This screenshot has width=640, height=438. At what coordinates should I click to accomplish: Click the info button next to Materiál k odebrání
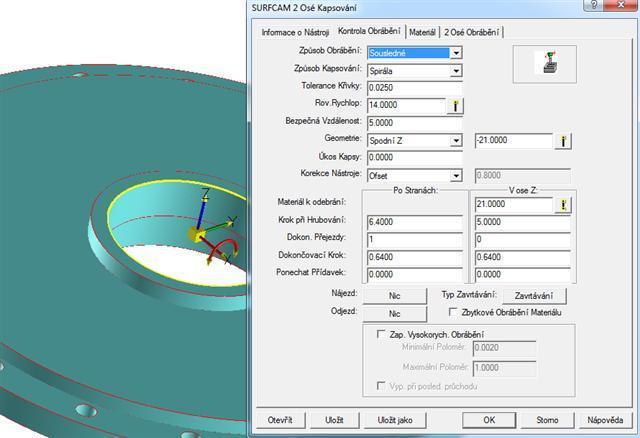563,205
